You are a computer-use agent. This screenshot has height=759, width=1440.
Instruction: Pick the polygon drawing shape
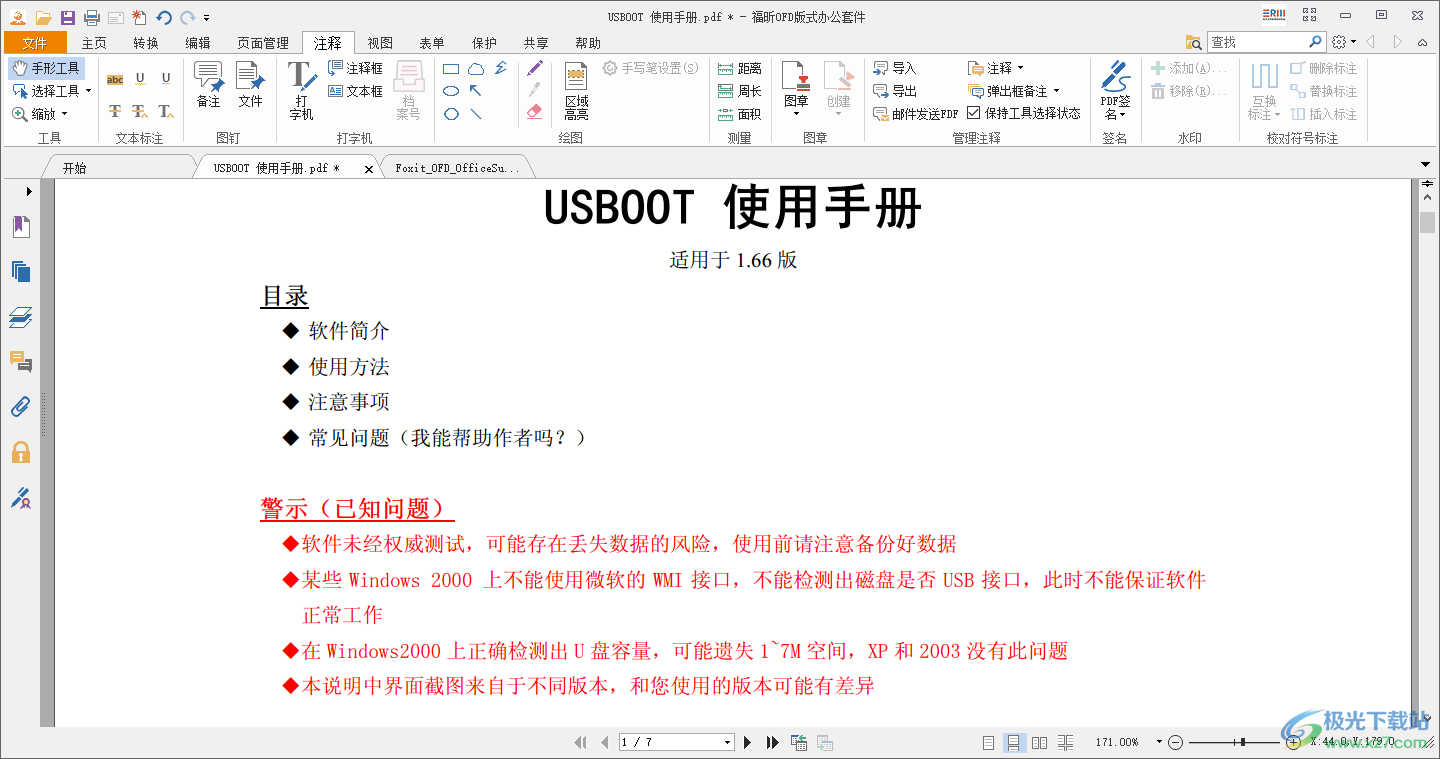click(451, 113)
